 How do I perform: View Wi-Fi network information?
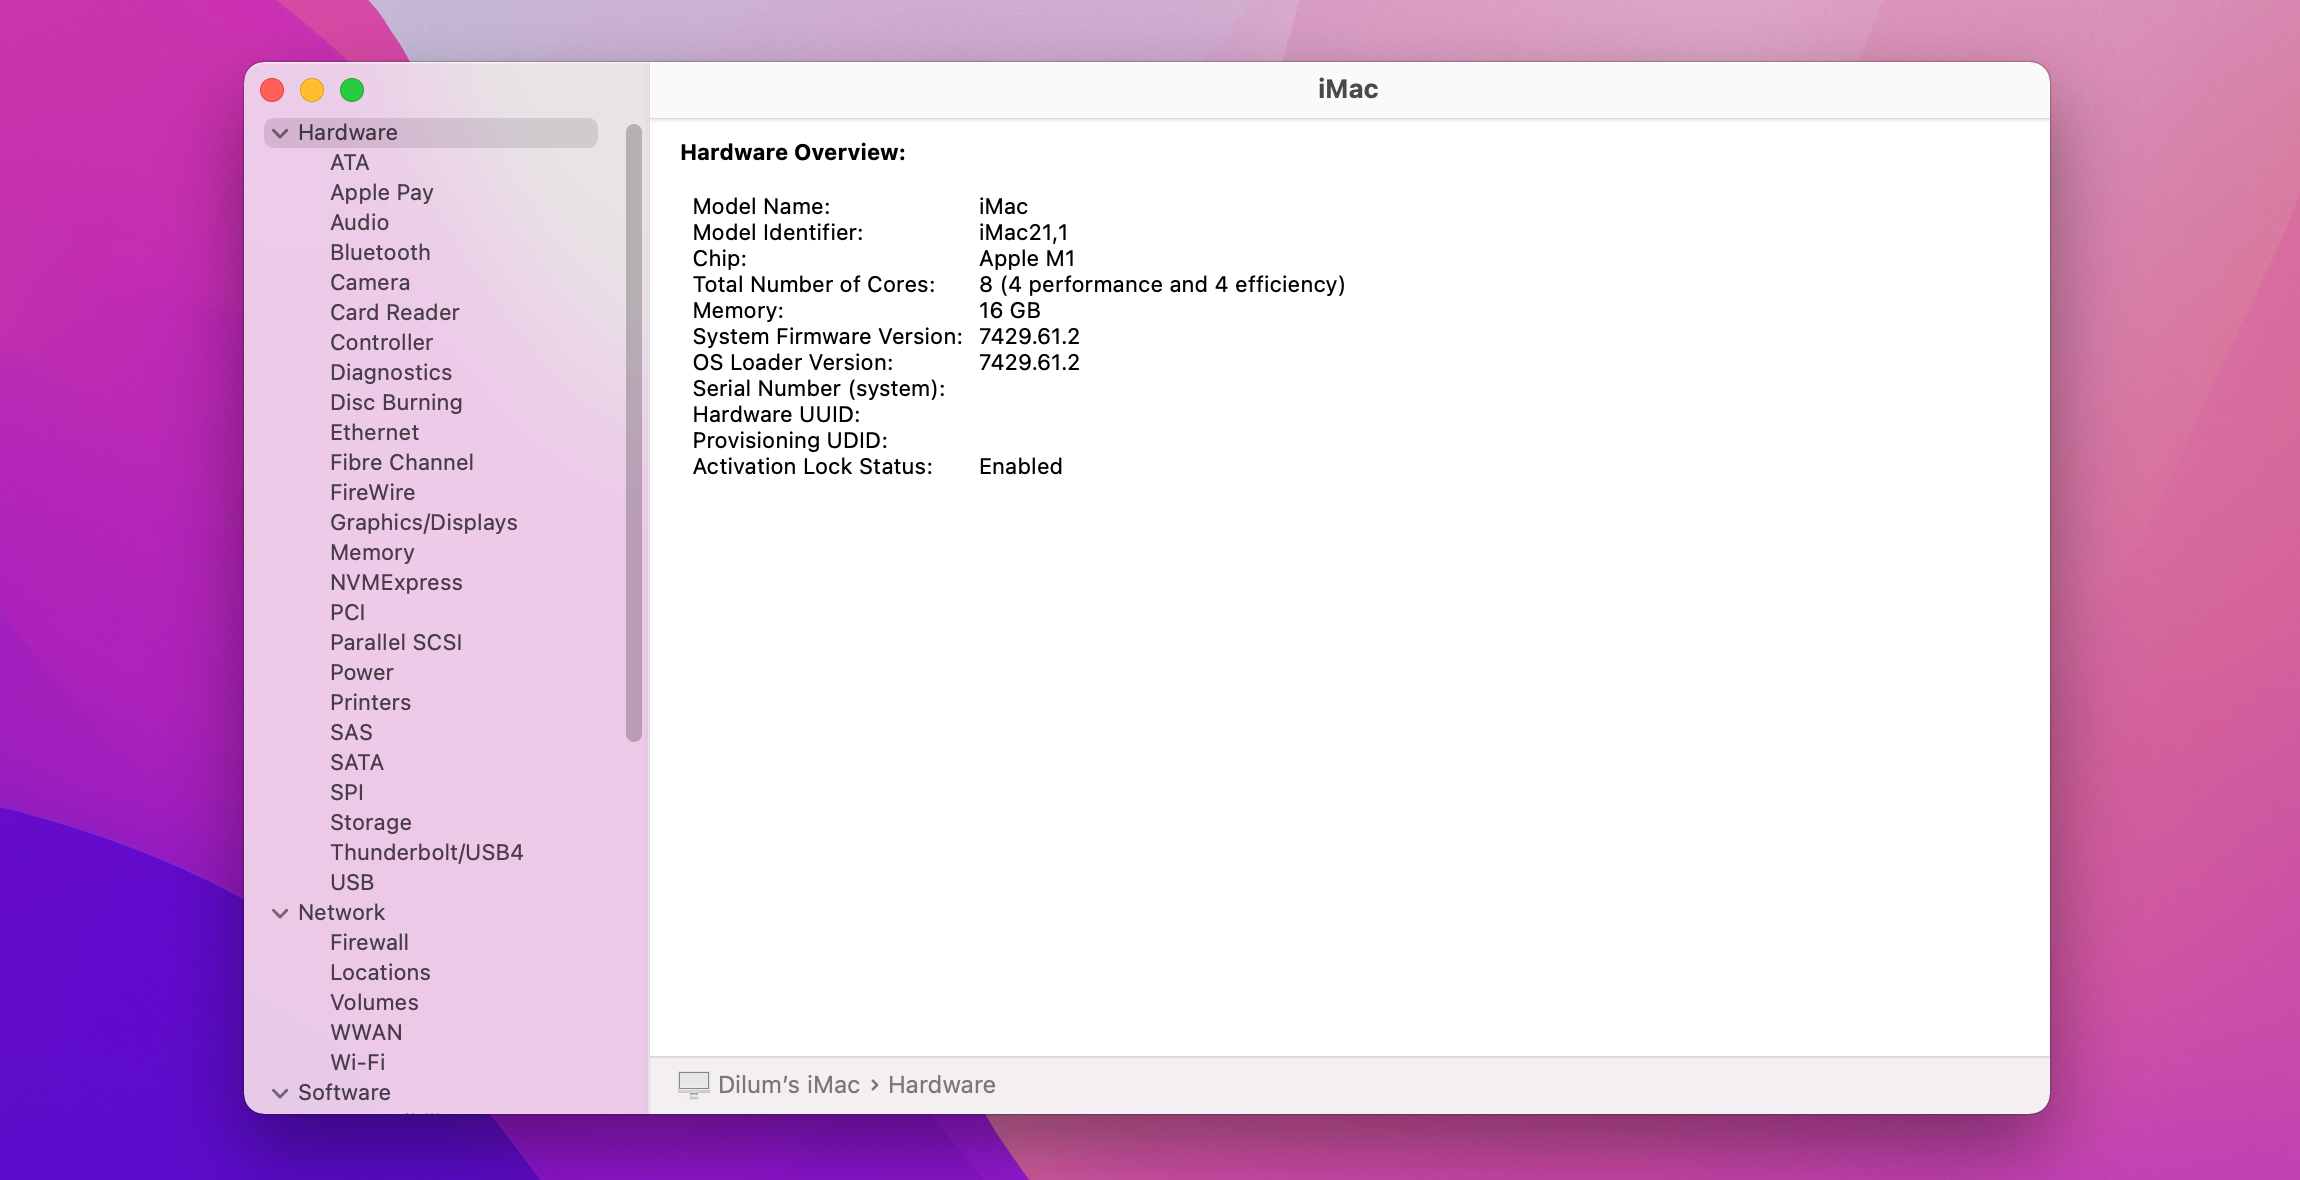coord(357,1062)
